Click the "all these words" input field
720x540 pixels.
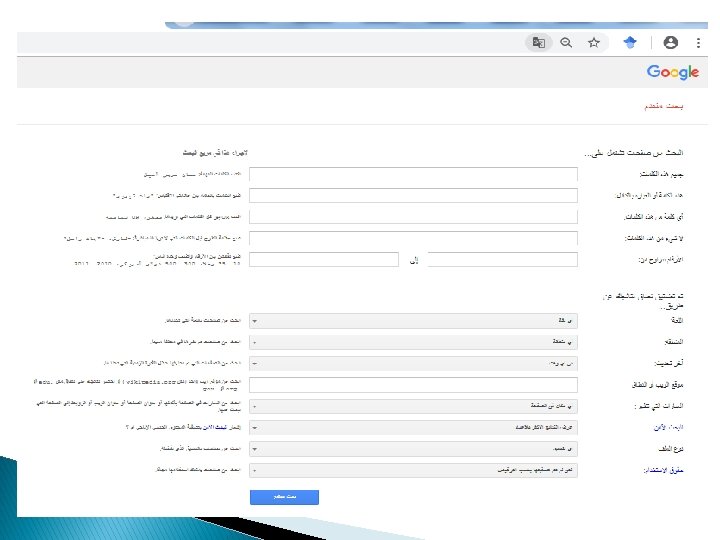(413, 174)
